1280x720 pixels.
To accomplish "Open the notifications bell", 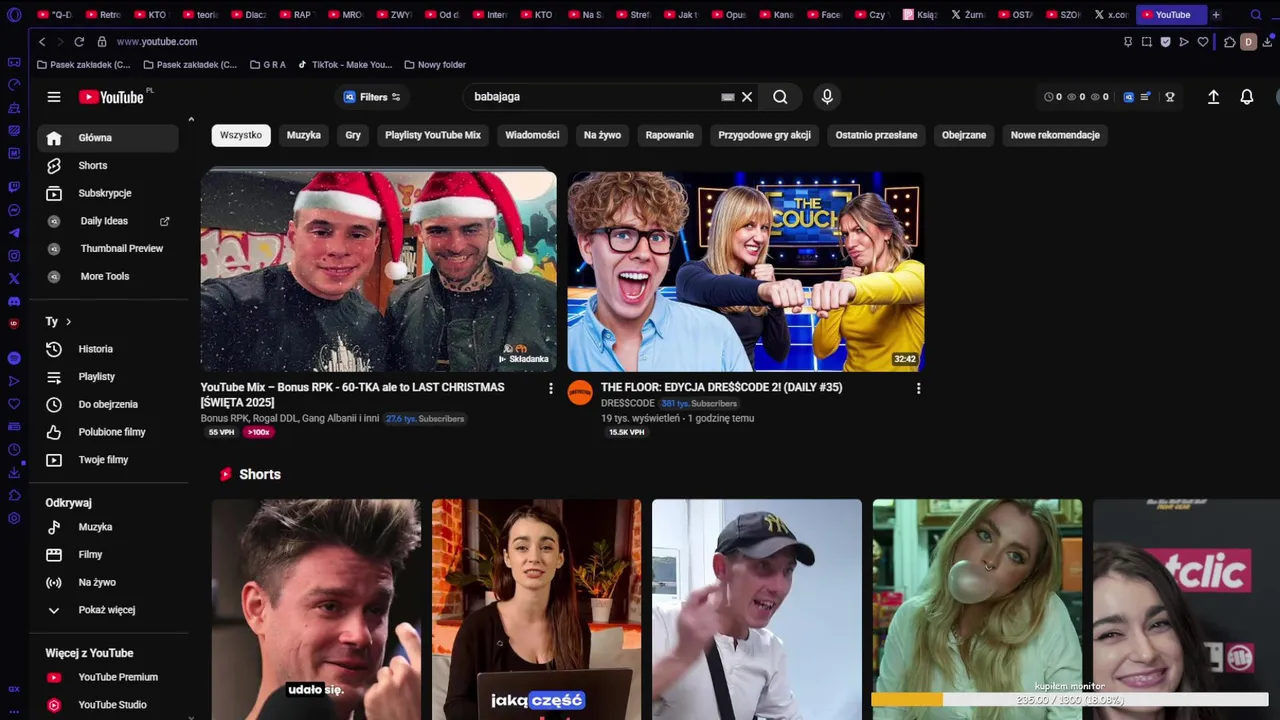I will point(1247,97).
